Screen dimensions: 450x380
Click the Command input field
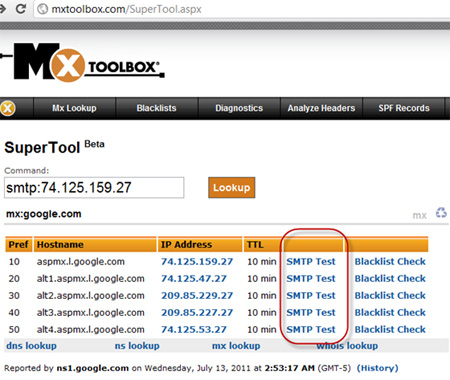(94, 188)
